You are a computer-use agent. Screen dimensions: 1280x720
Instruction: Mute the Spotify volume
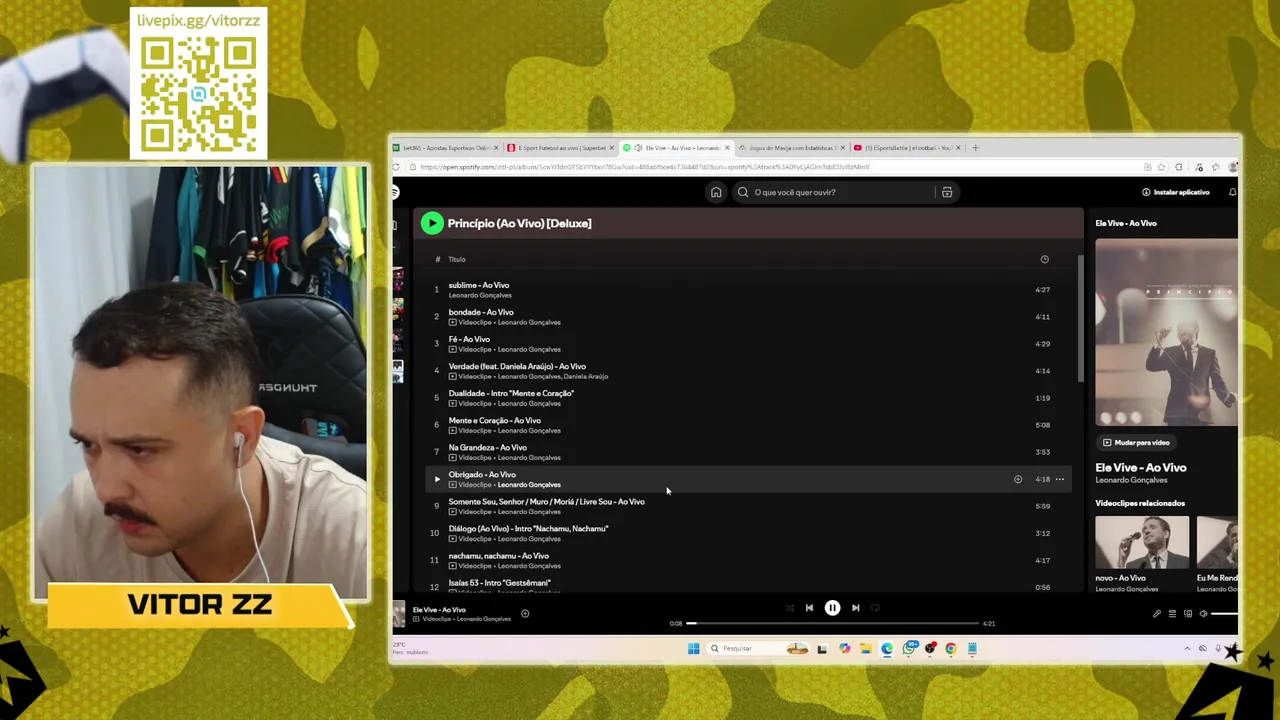coord(1203,614)
